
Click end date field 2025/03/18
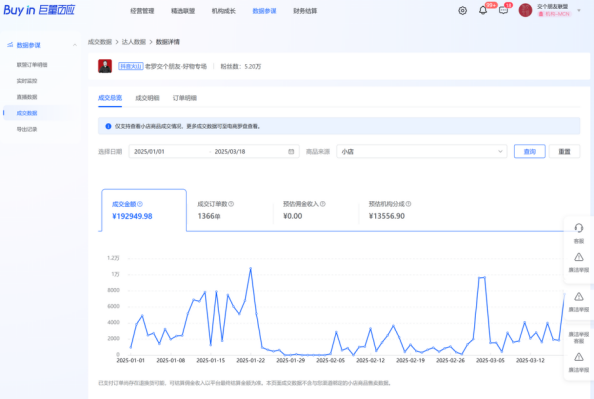point(230,152)
